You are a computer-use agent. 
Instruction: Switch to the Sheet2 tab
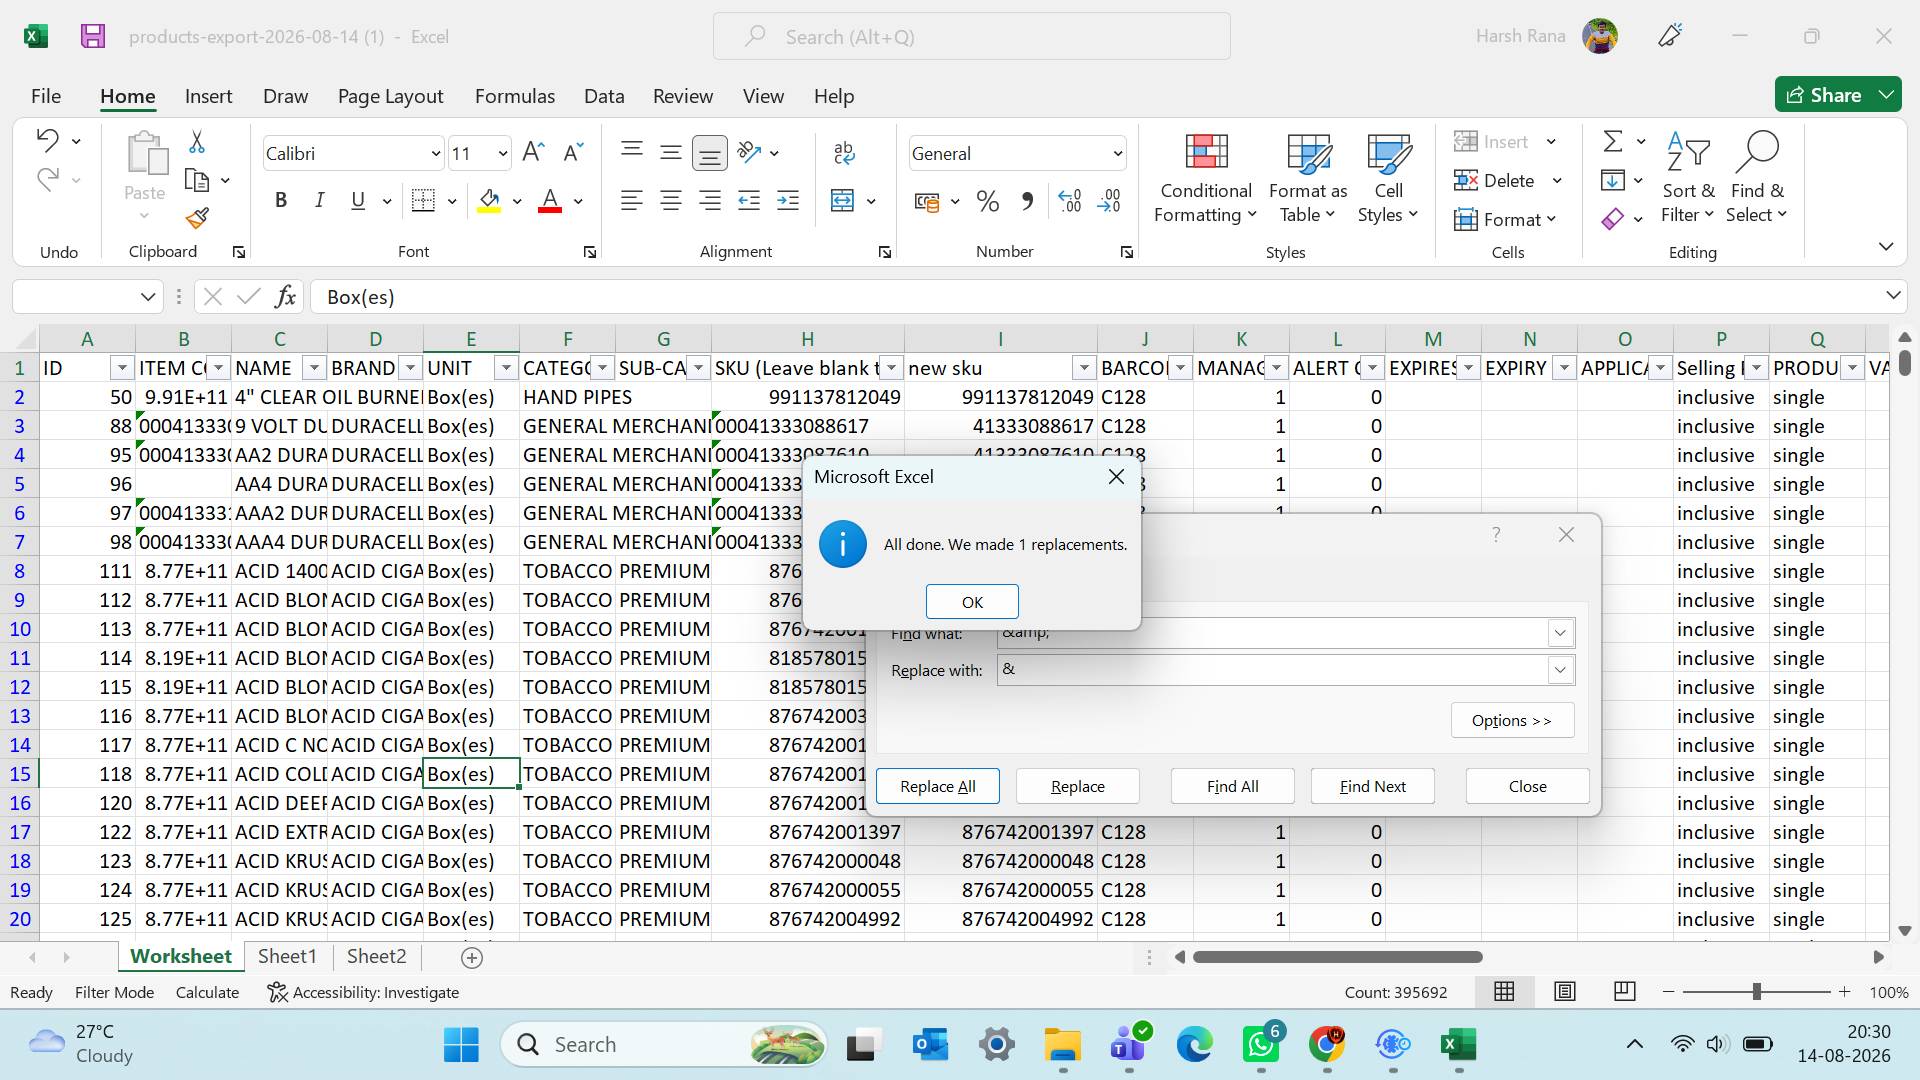(x=376, y=957)
